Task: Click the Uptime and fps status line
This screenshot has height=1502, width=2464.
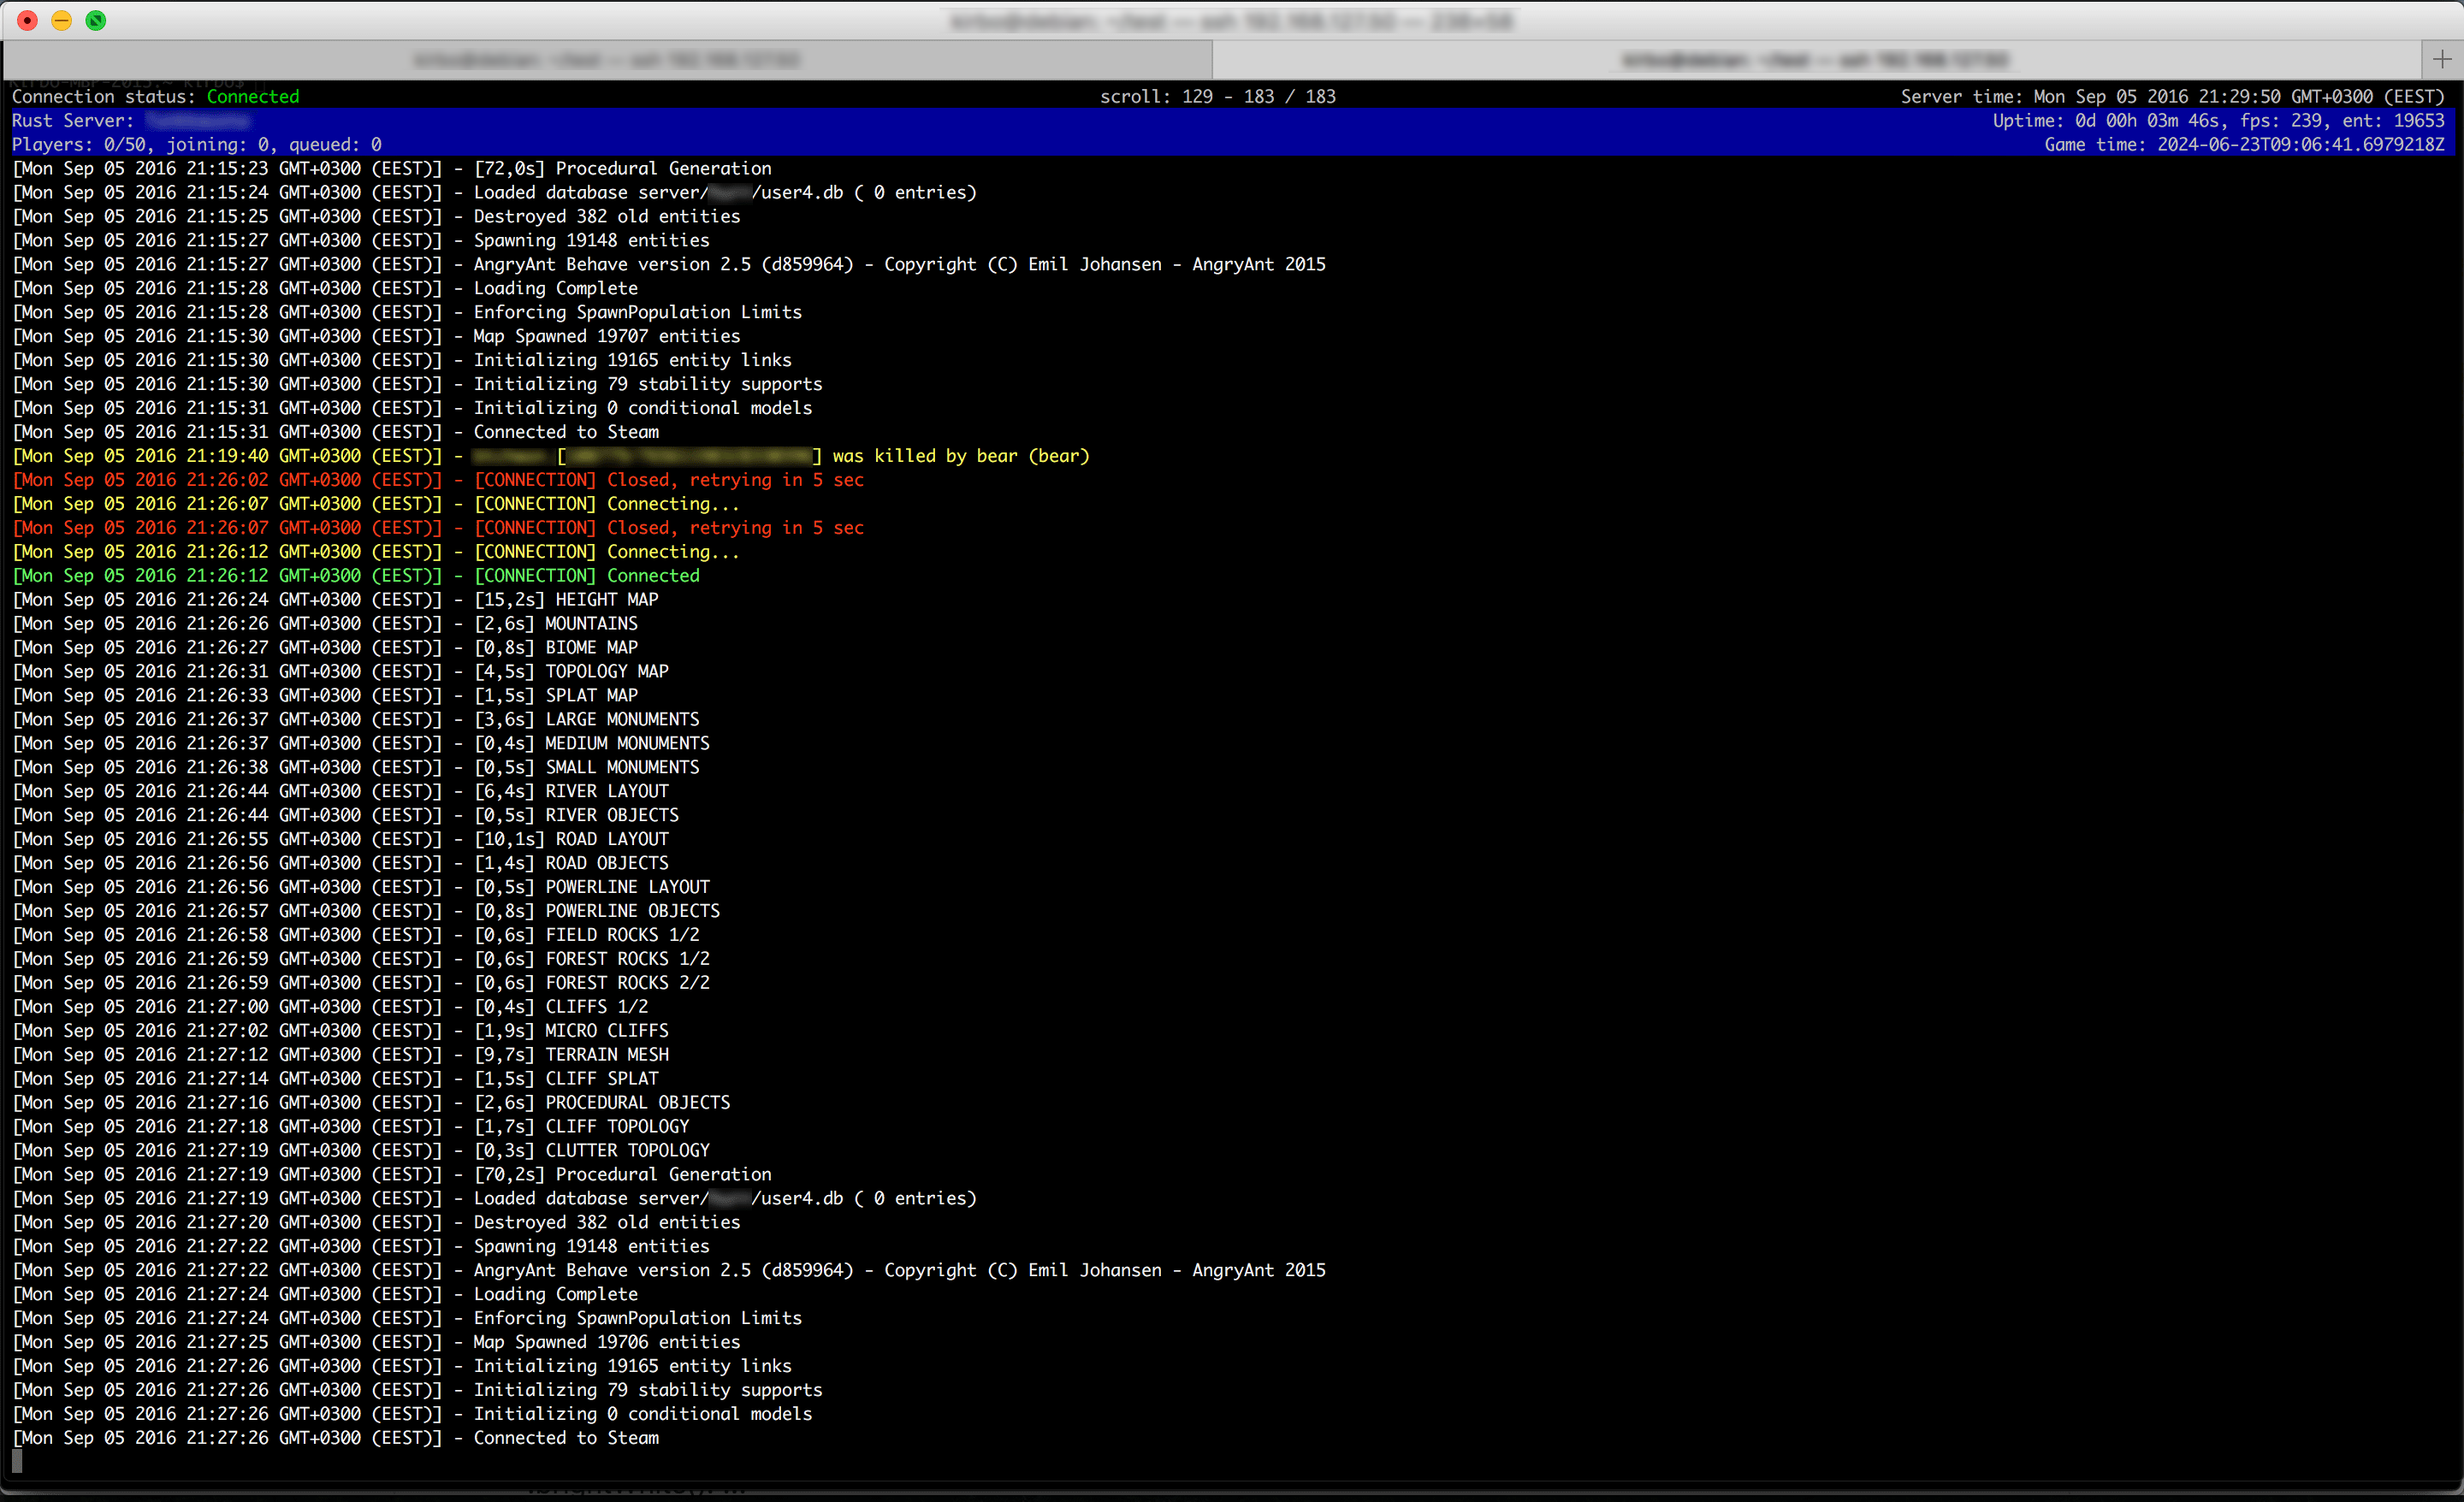Action: tap(2217, 120)
